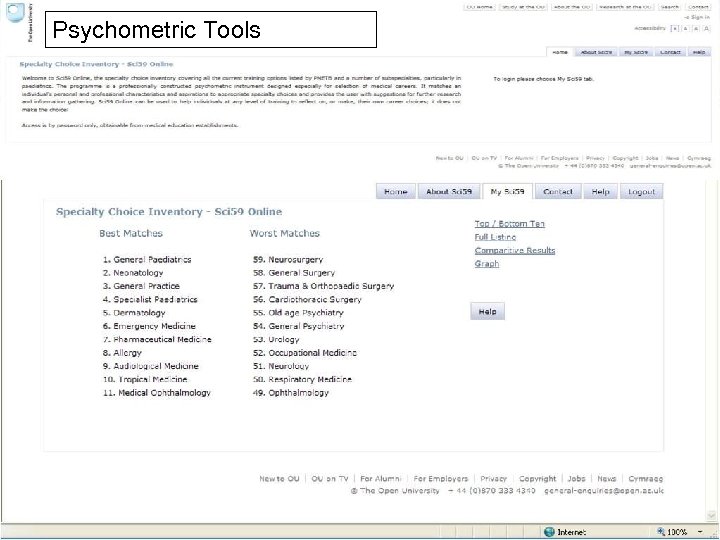Click the Sign in link
This screenshot has height=540, width=720.
(x=698, y=17)
